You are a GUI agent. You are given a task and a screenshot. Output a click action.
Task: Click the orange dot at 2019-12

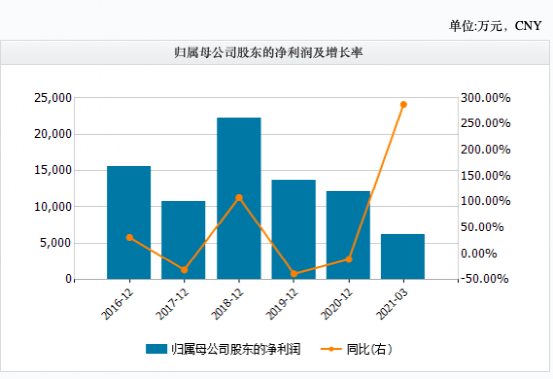click(294, 274)
